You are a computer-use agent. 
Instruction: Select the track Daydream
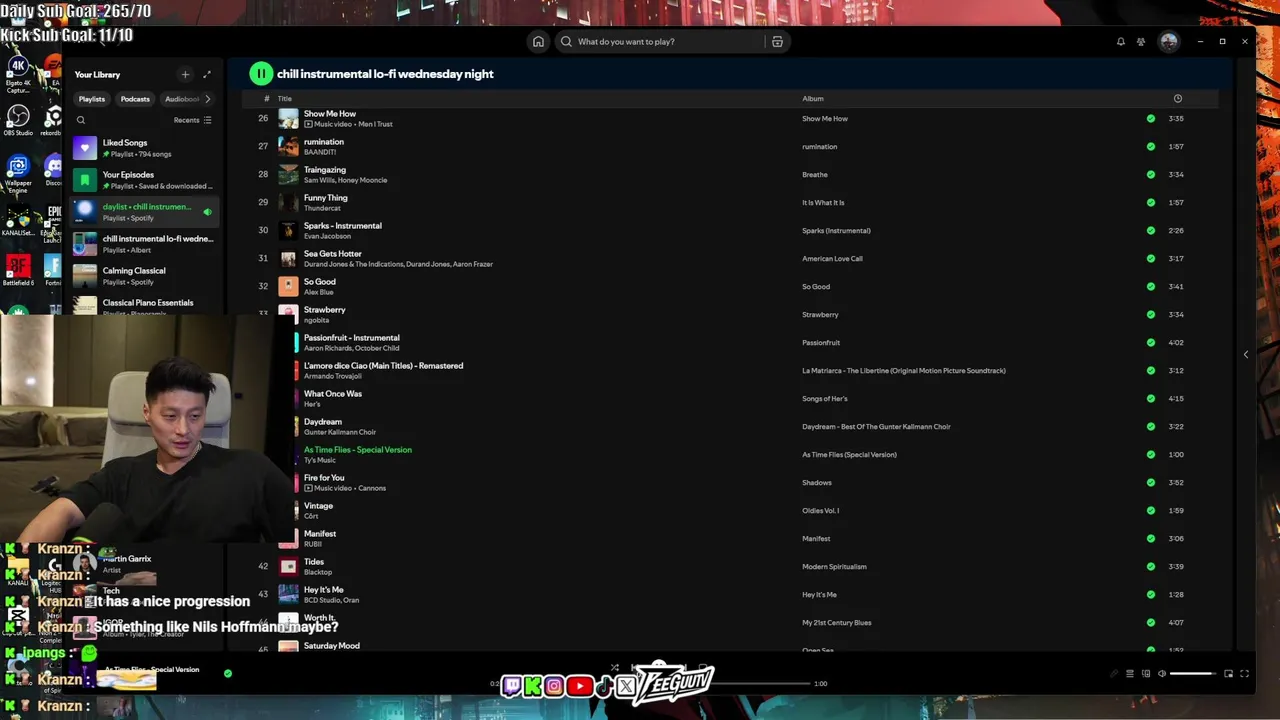pyautogui.click(x=323, y=422)
